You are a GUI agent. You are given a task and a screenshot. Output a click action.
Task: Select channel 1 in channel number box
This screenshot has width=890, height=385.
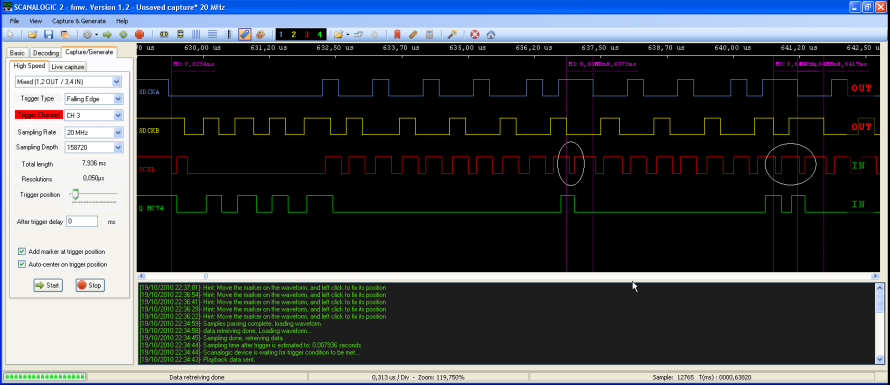(280, 35)
